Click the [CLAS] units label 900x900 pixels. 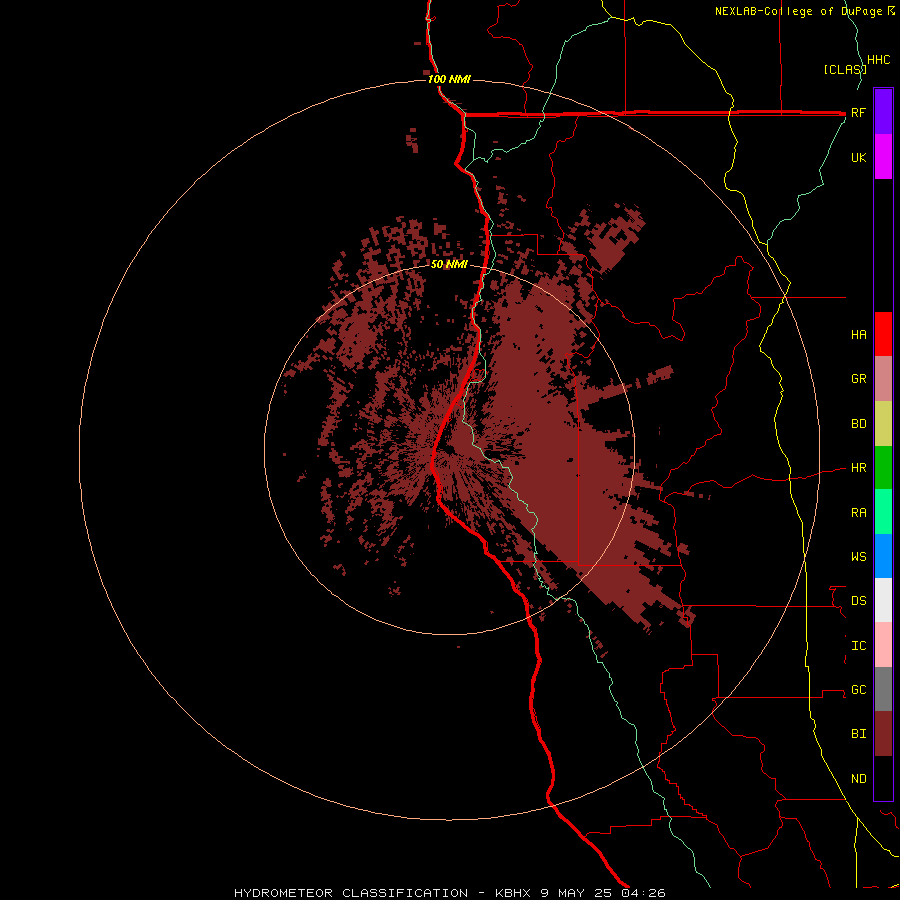tap(845, 69)
